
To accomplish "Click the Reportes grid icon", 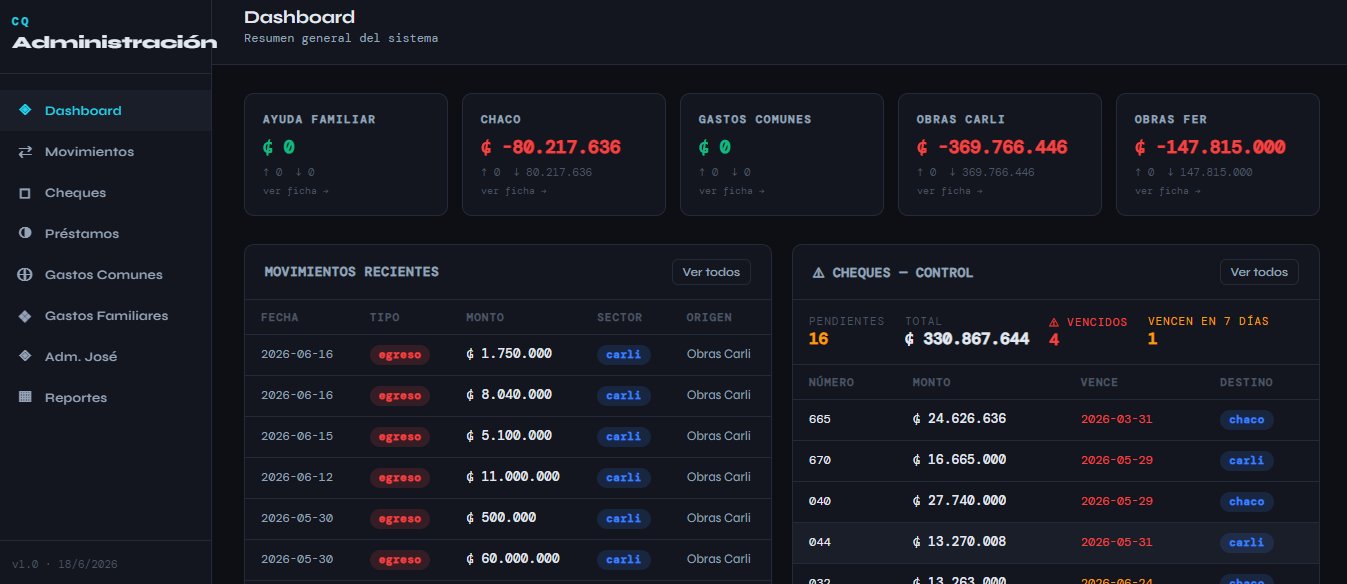I will 25,398.
